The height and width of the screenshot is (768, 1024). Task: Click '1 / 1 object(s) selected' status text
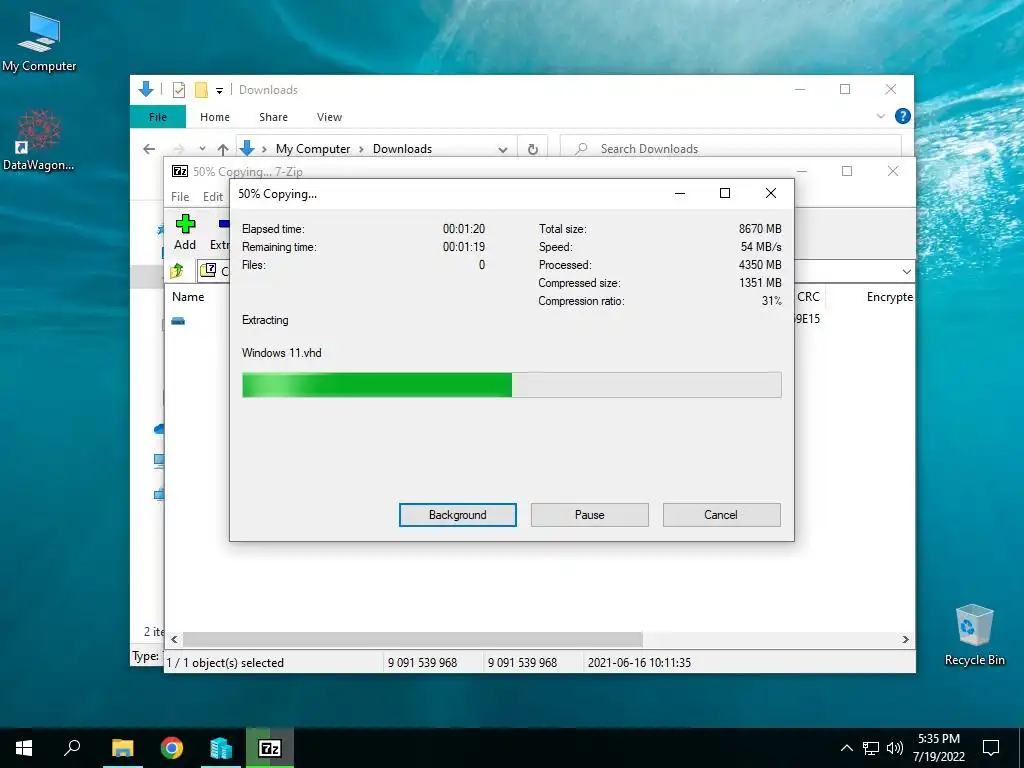[x=225, y=663]
